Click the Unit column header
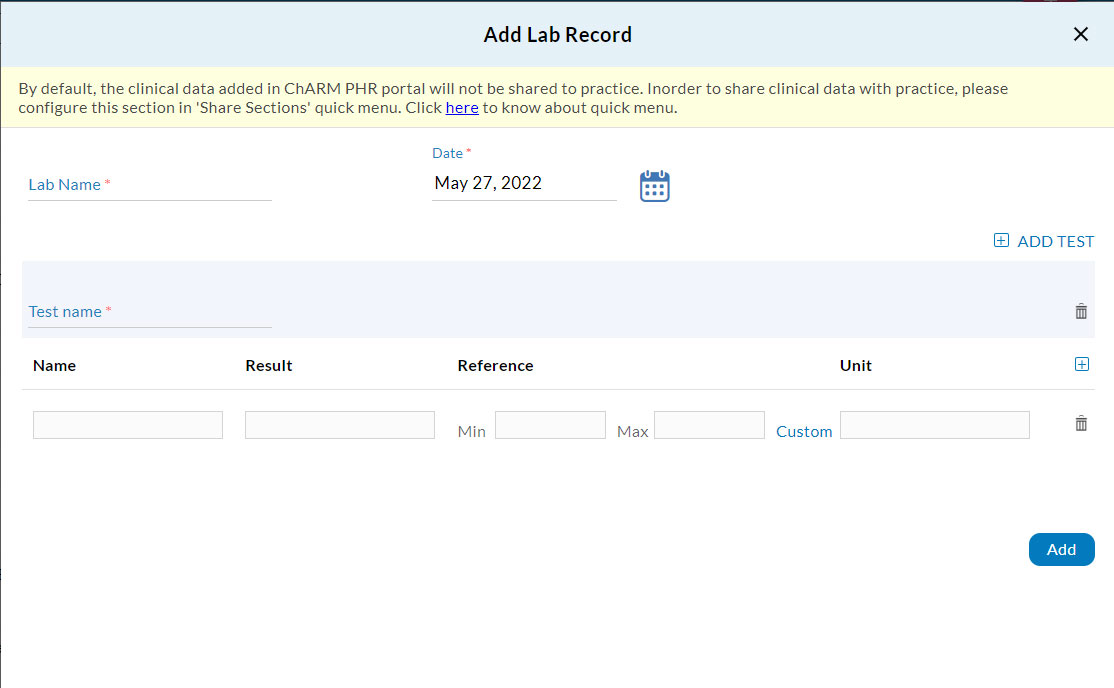This screenshot has height=688, width=1114. point(855,365)
